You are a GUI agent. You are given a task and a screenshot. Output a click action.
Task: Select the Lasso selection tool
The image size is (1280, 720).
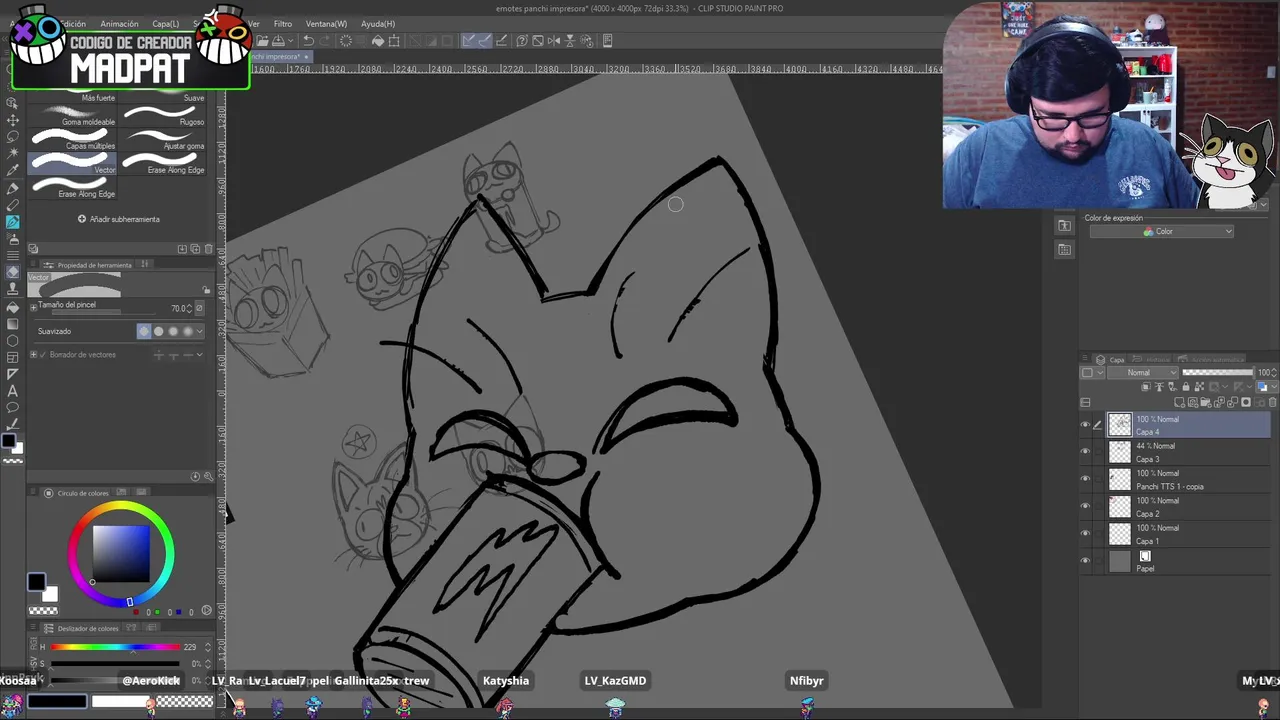click(13, 136)
